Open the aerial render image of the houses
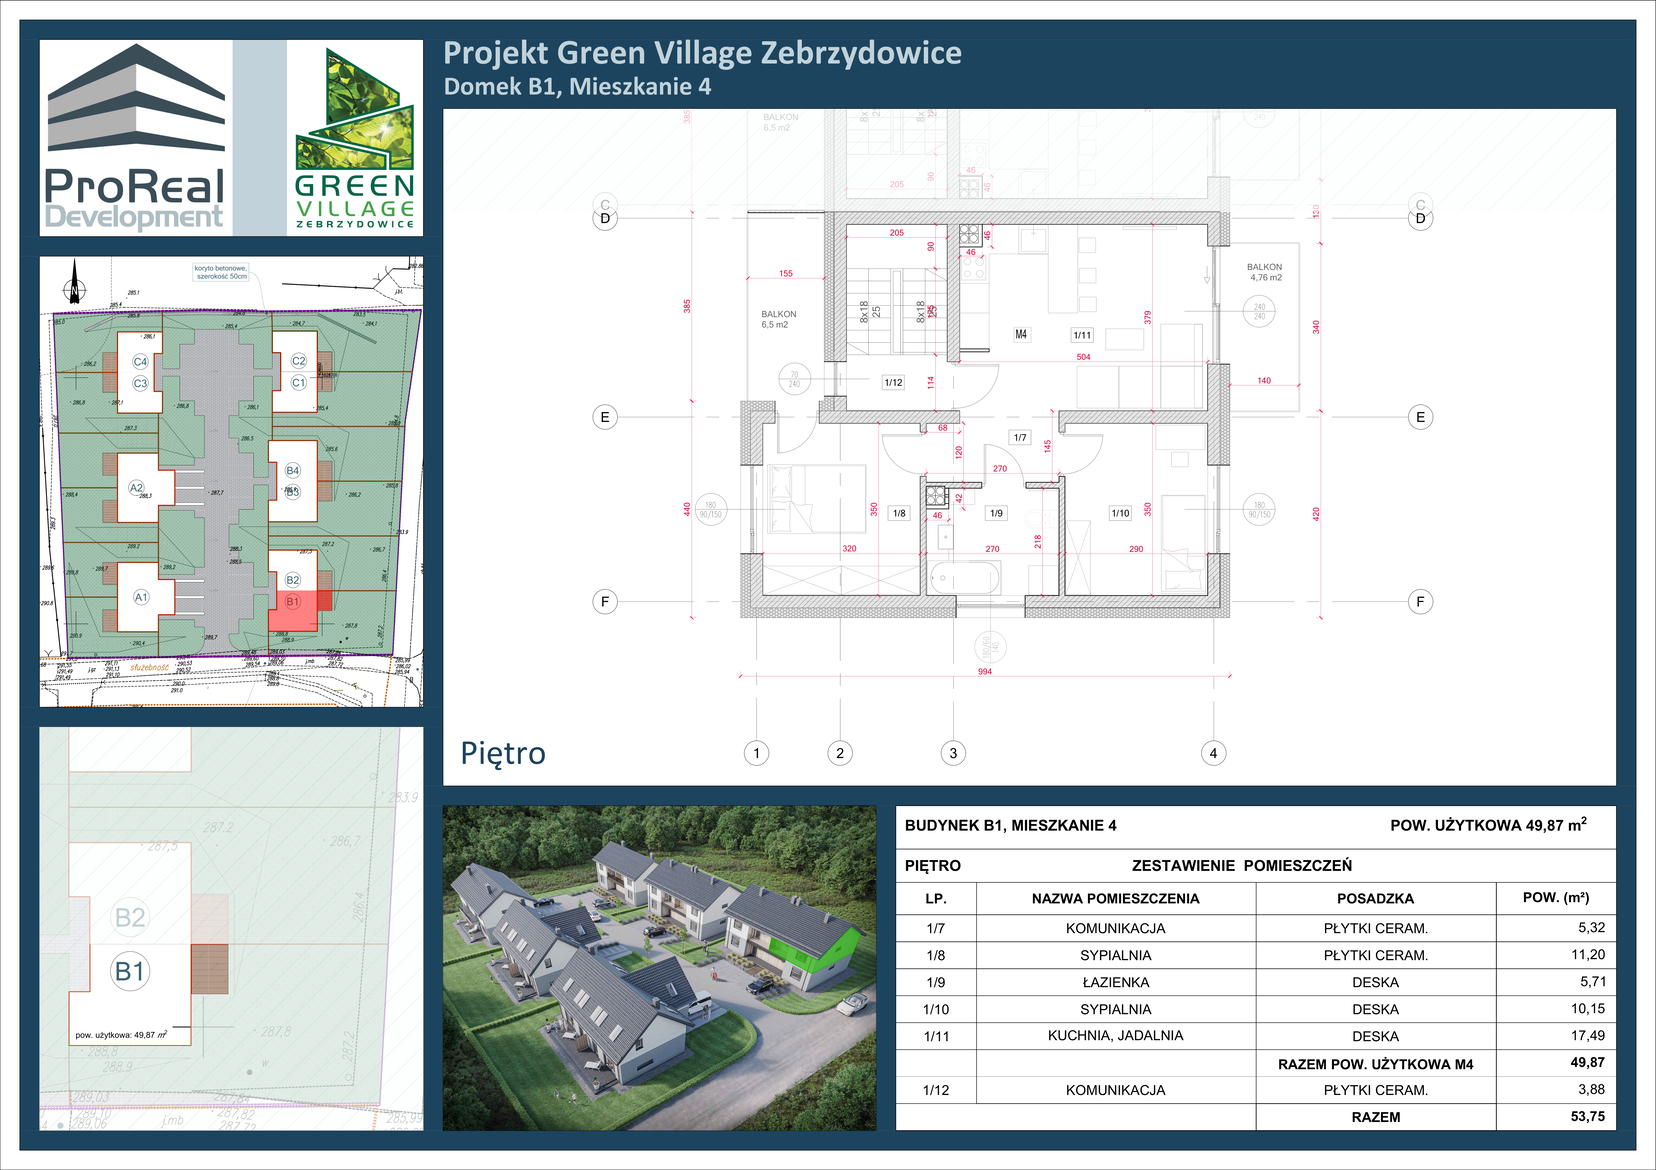Screen dimensions: 1656x1170 point(659,968)
